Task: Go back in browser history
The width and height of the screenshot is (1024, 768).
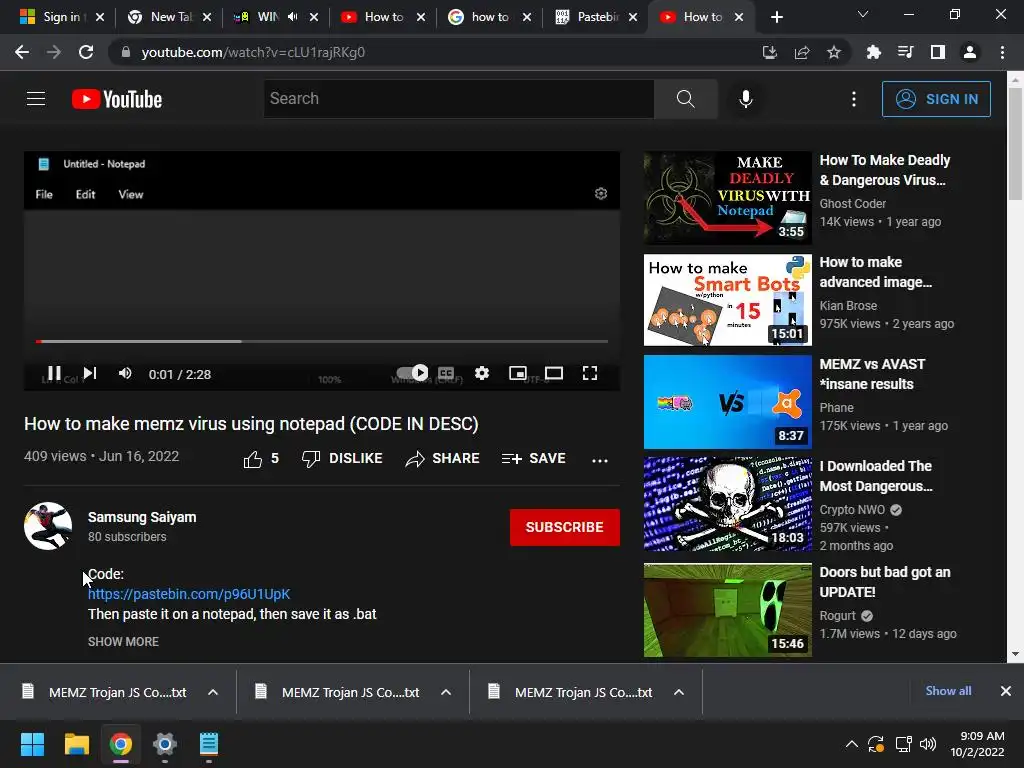Action: click(22, 52)
